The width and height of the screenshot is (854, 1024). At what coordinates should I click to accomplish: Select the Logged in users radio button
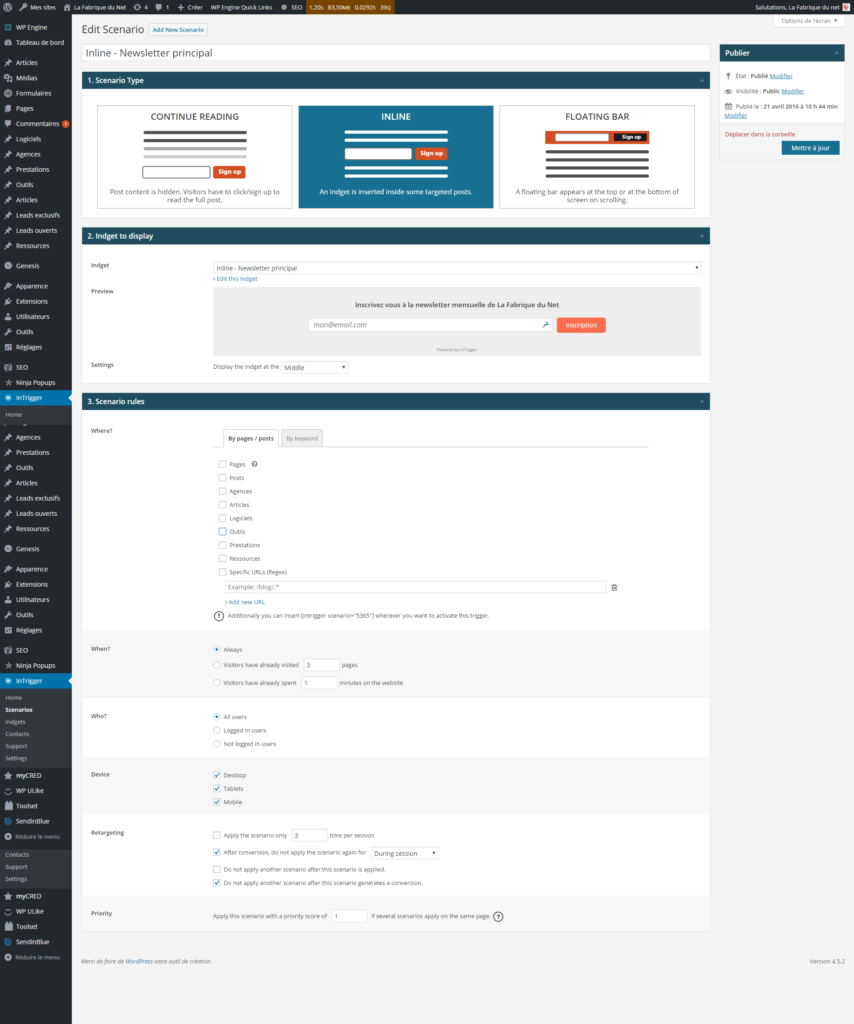pyautogui.click(x=217, y=730)
